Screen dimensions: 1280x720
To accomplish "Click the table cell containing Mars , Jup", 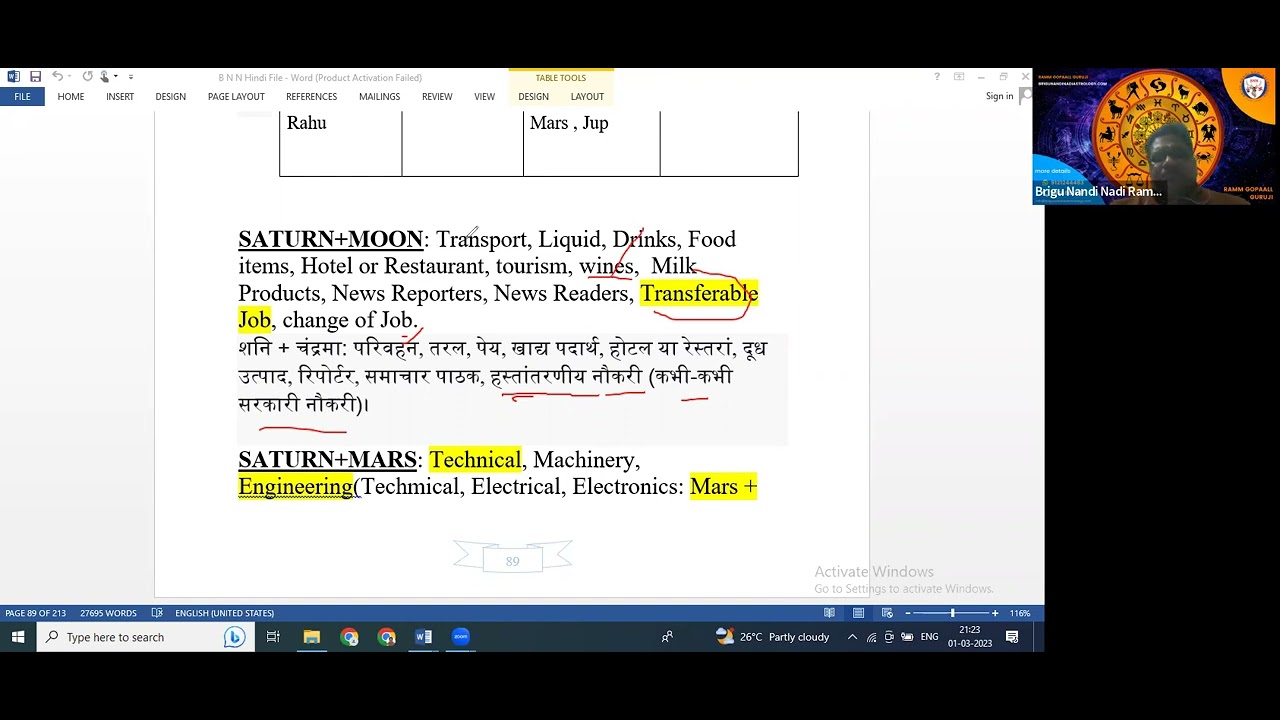I will click(x=591, y=142).
